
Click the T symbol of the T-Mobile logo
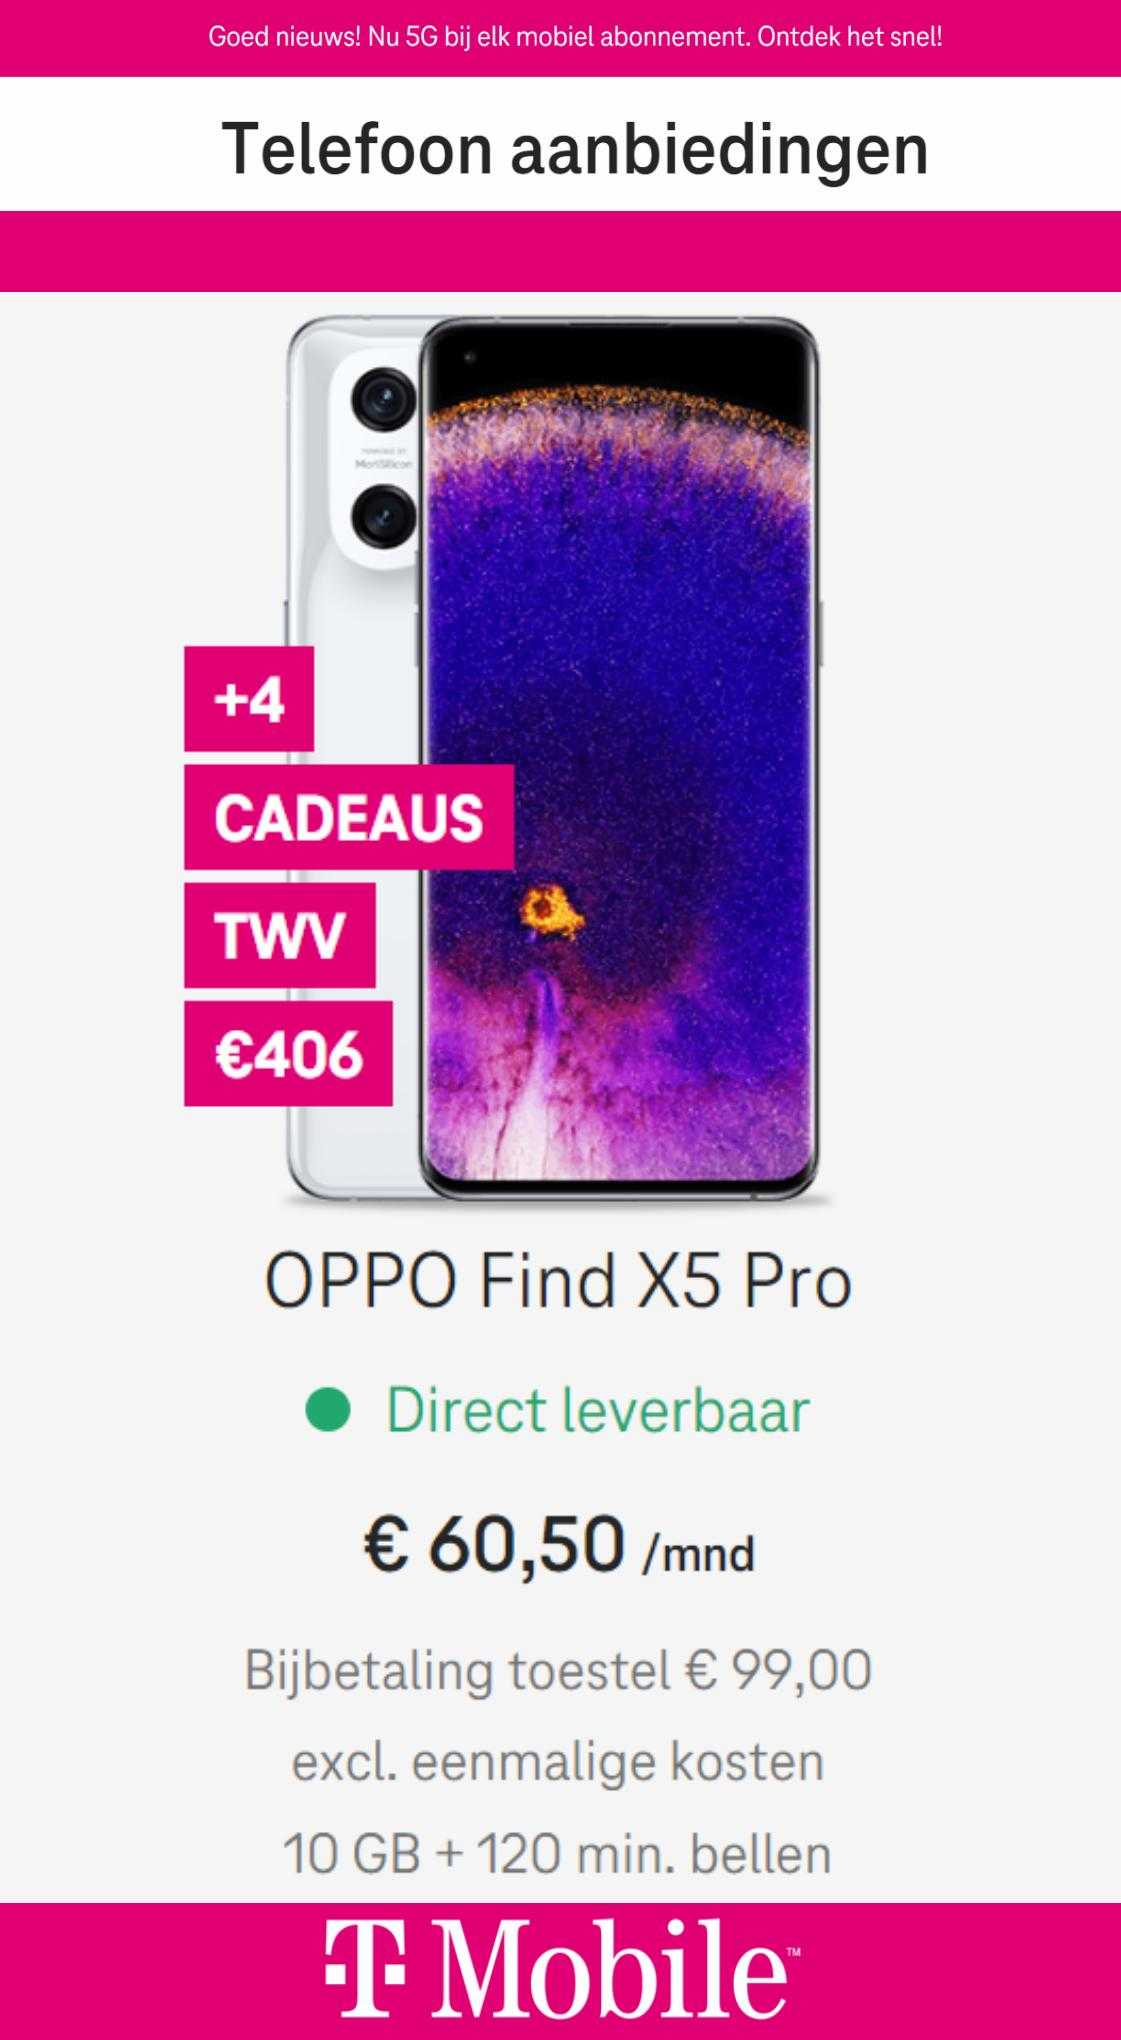(x=365, y=1968)
